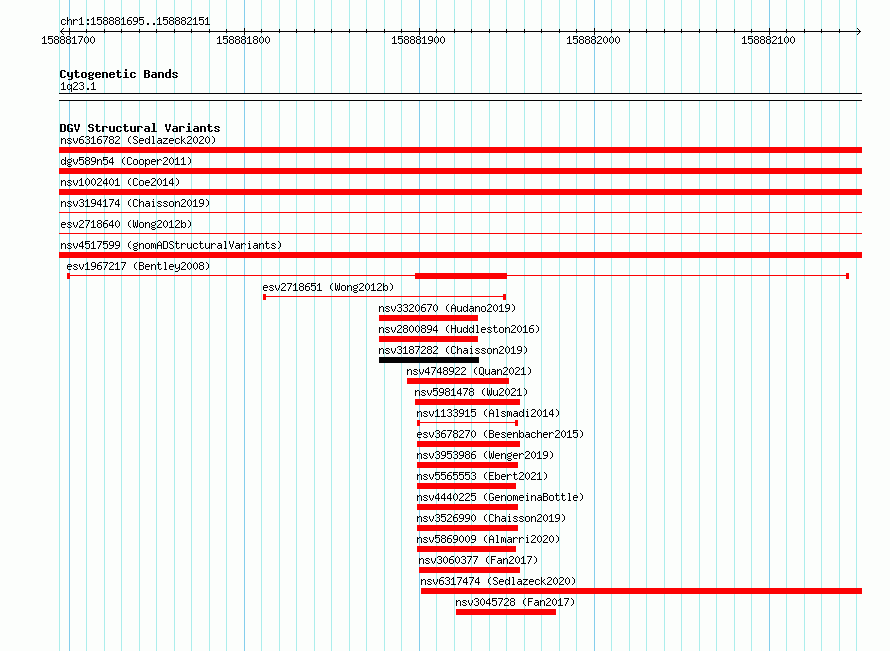Screen dimensions: 890x651
Task: Open nsv1133915 (Alsmadi2014) variant
Action: click(x=488, y=413)
